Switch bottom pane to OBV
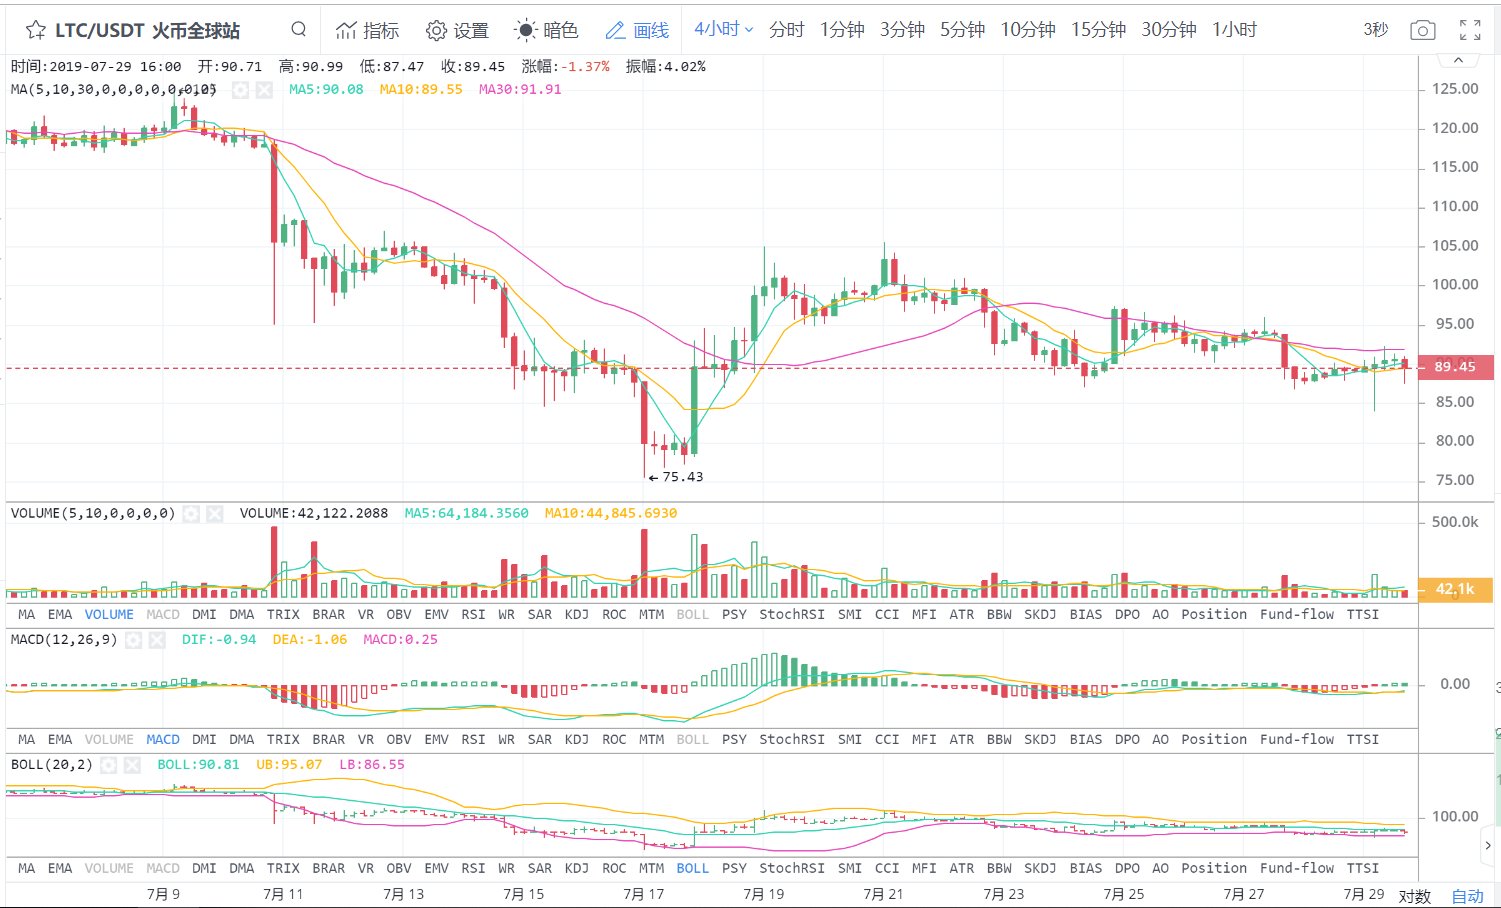Image resolution: width=1501 pixels, height=908 pixels. [399, 869]
